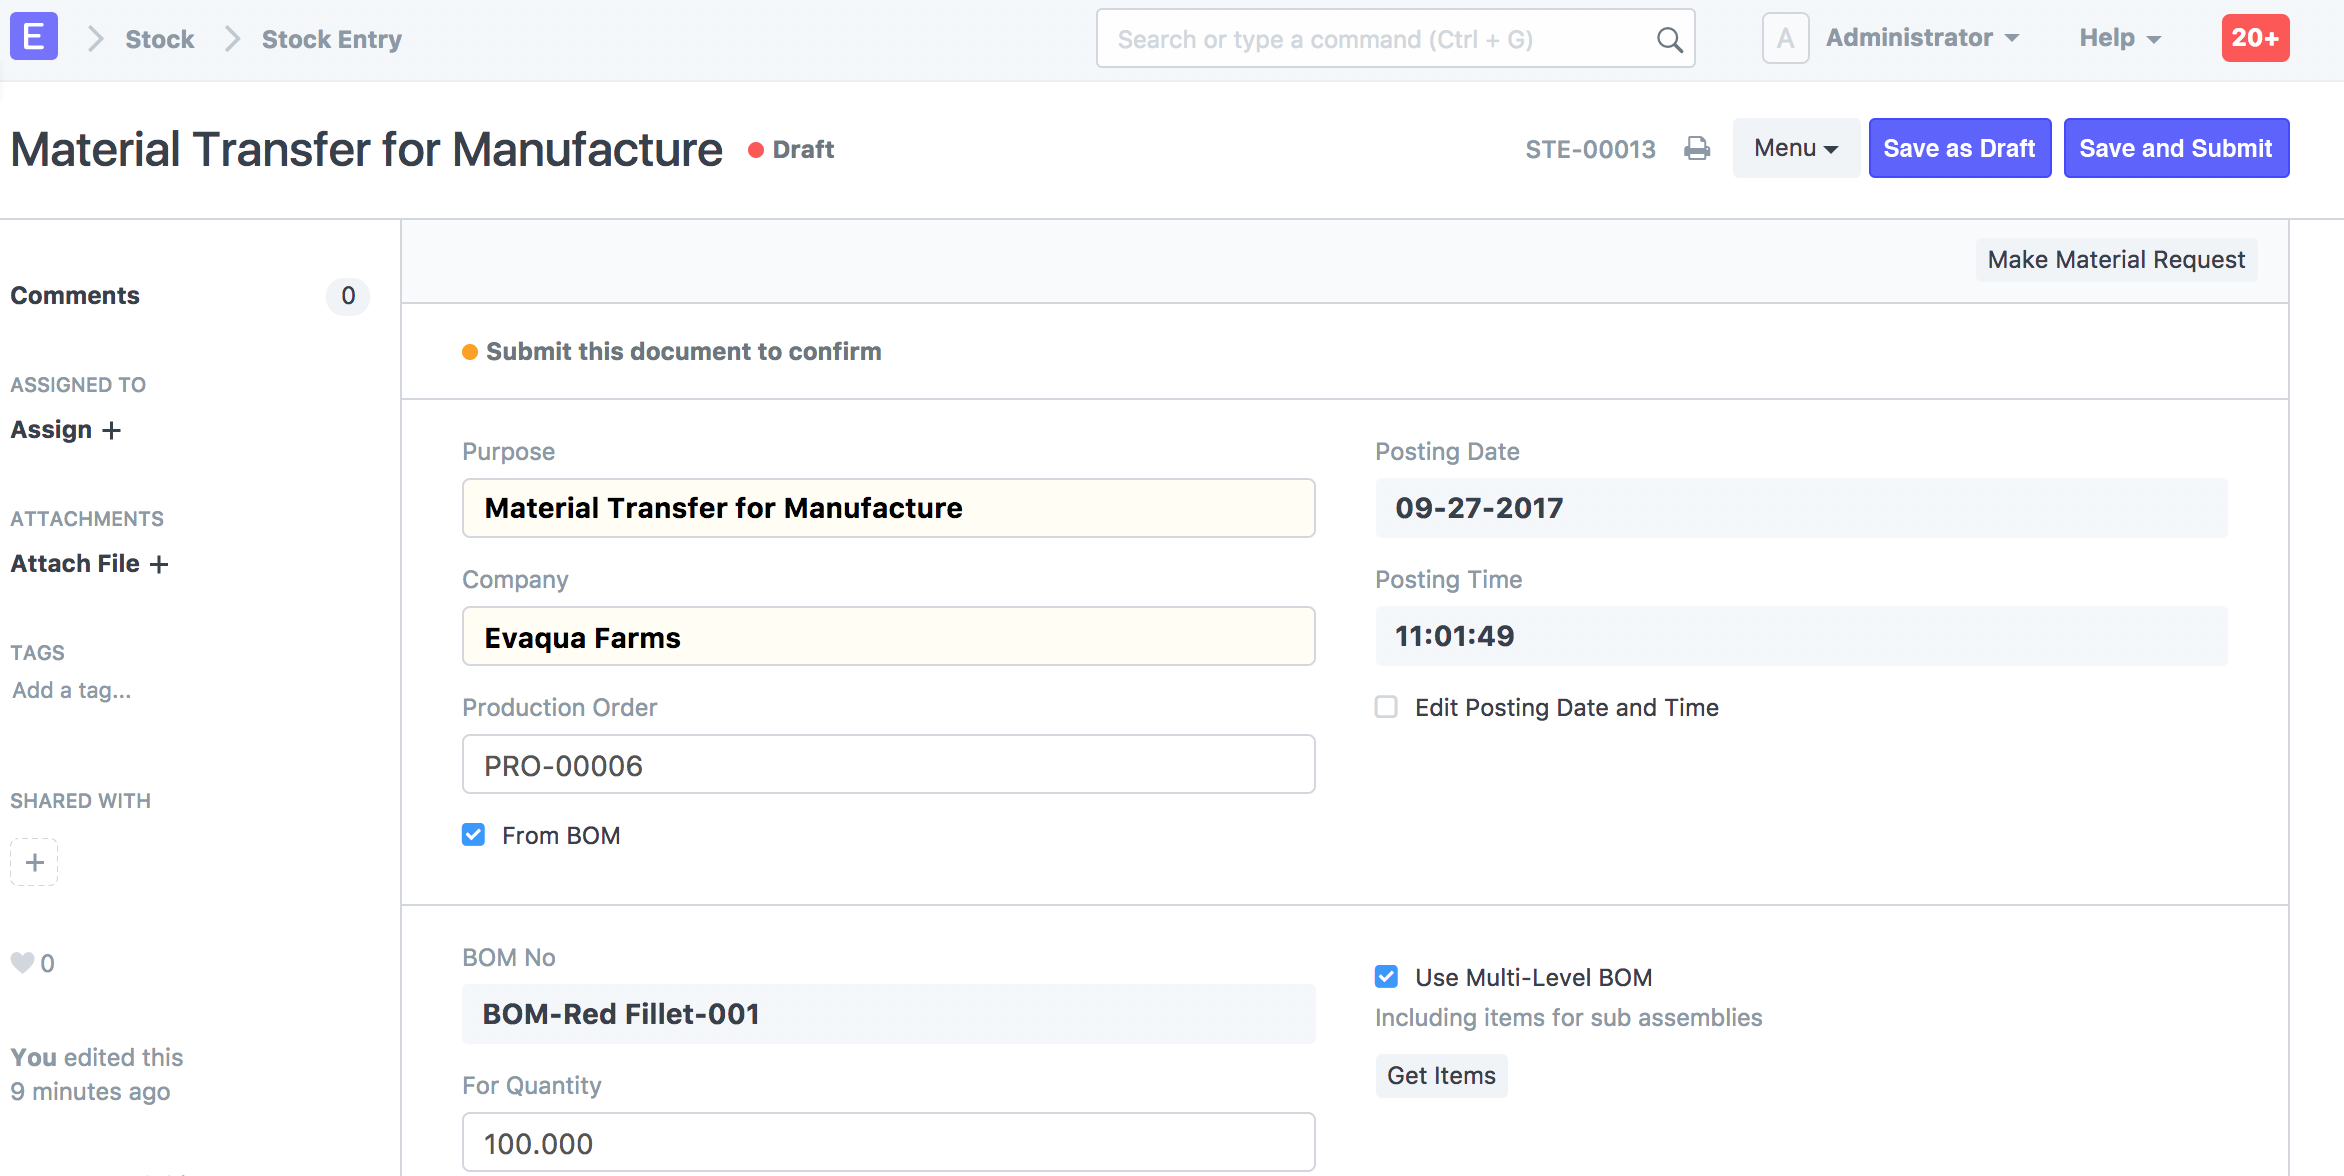The height and width of the screenshot is (1176, 2344).
Task: Click the search magnifier icon
Action: click(1668, 39)
